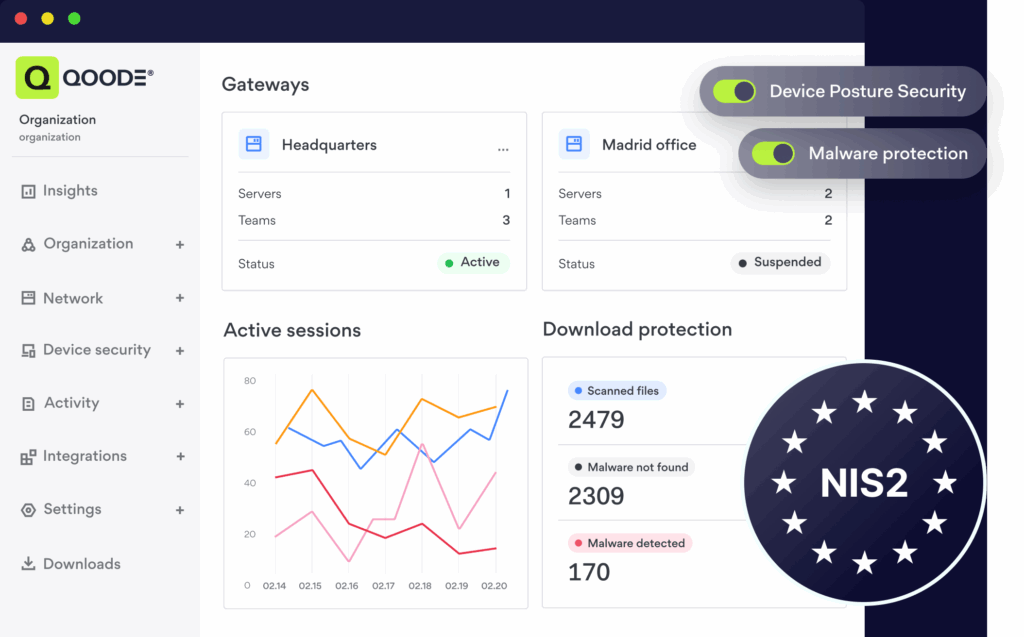
Task: Toggle the Device Posture Security switch
Action: [735, 92]
